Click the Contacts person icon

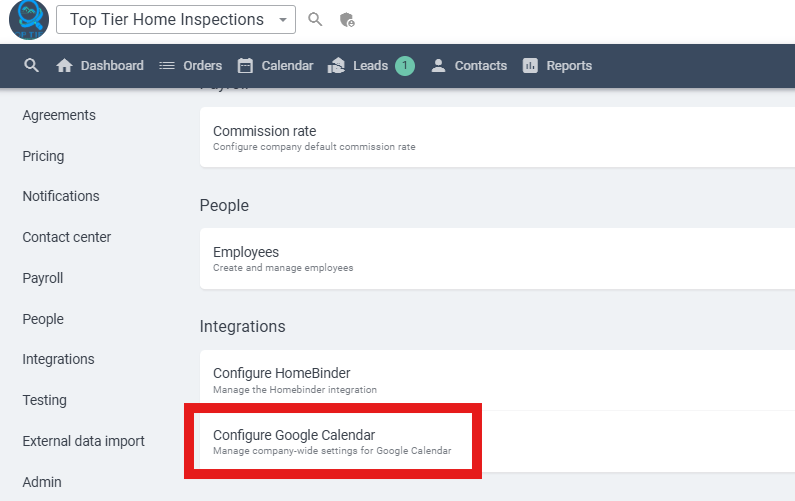tap(438, 65)
